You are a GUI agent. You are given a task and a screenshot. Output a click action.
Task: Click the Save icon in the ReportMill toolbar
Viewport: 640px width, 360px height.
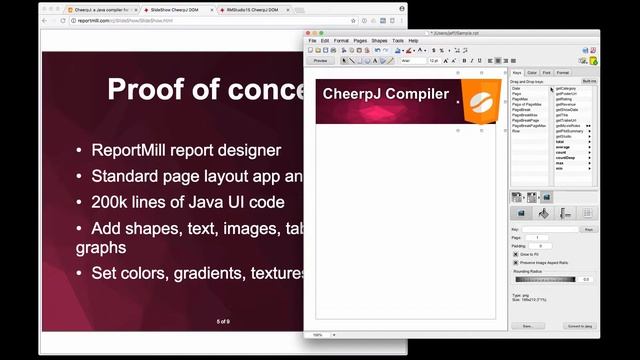tap(326, 50)
